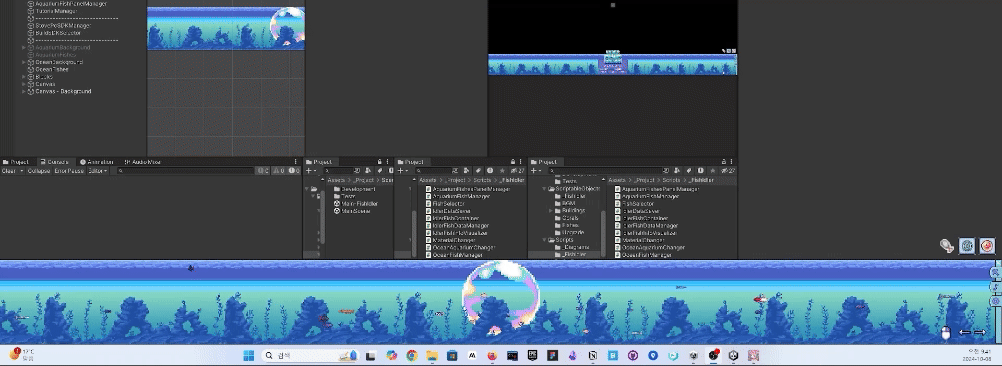Expand the Buildings folder in the project tree
This screenshot has height=366, width=1002.
pos(551,210)
